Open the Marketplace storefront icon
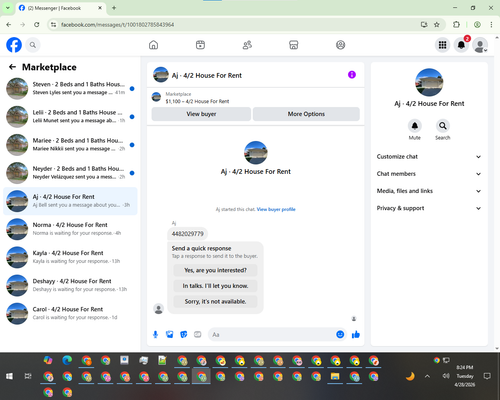 tap(294, 45)
